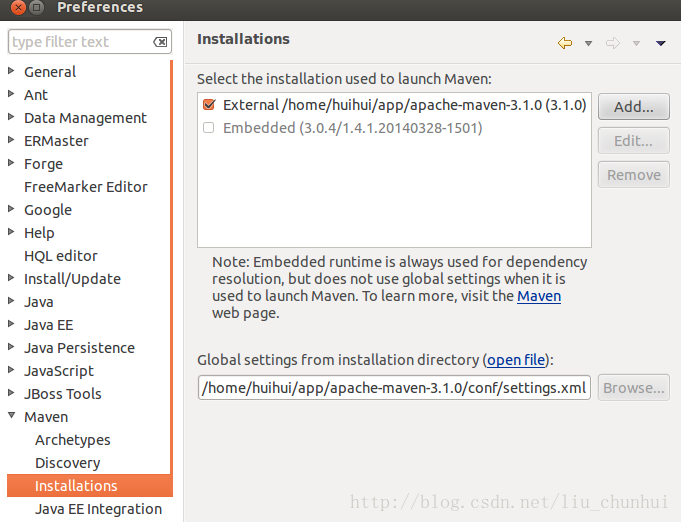This screenshot has width=681, height=522.
Task: Select the JBoss Tools label
Action: click(x=63, y=394)
